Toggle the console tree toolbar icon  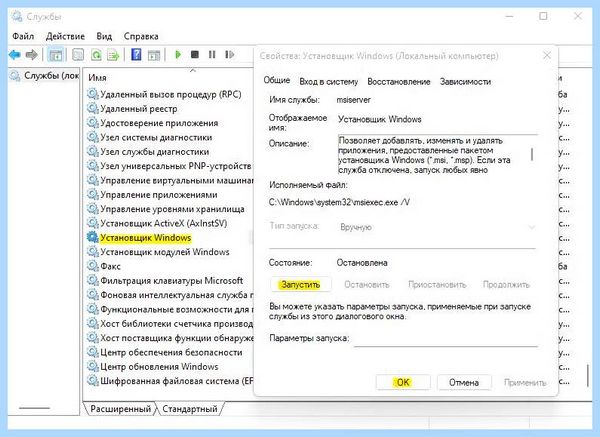55,55
